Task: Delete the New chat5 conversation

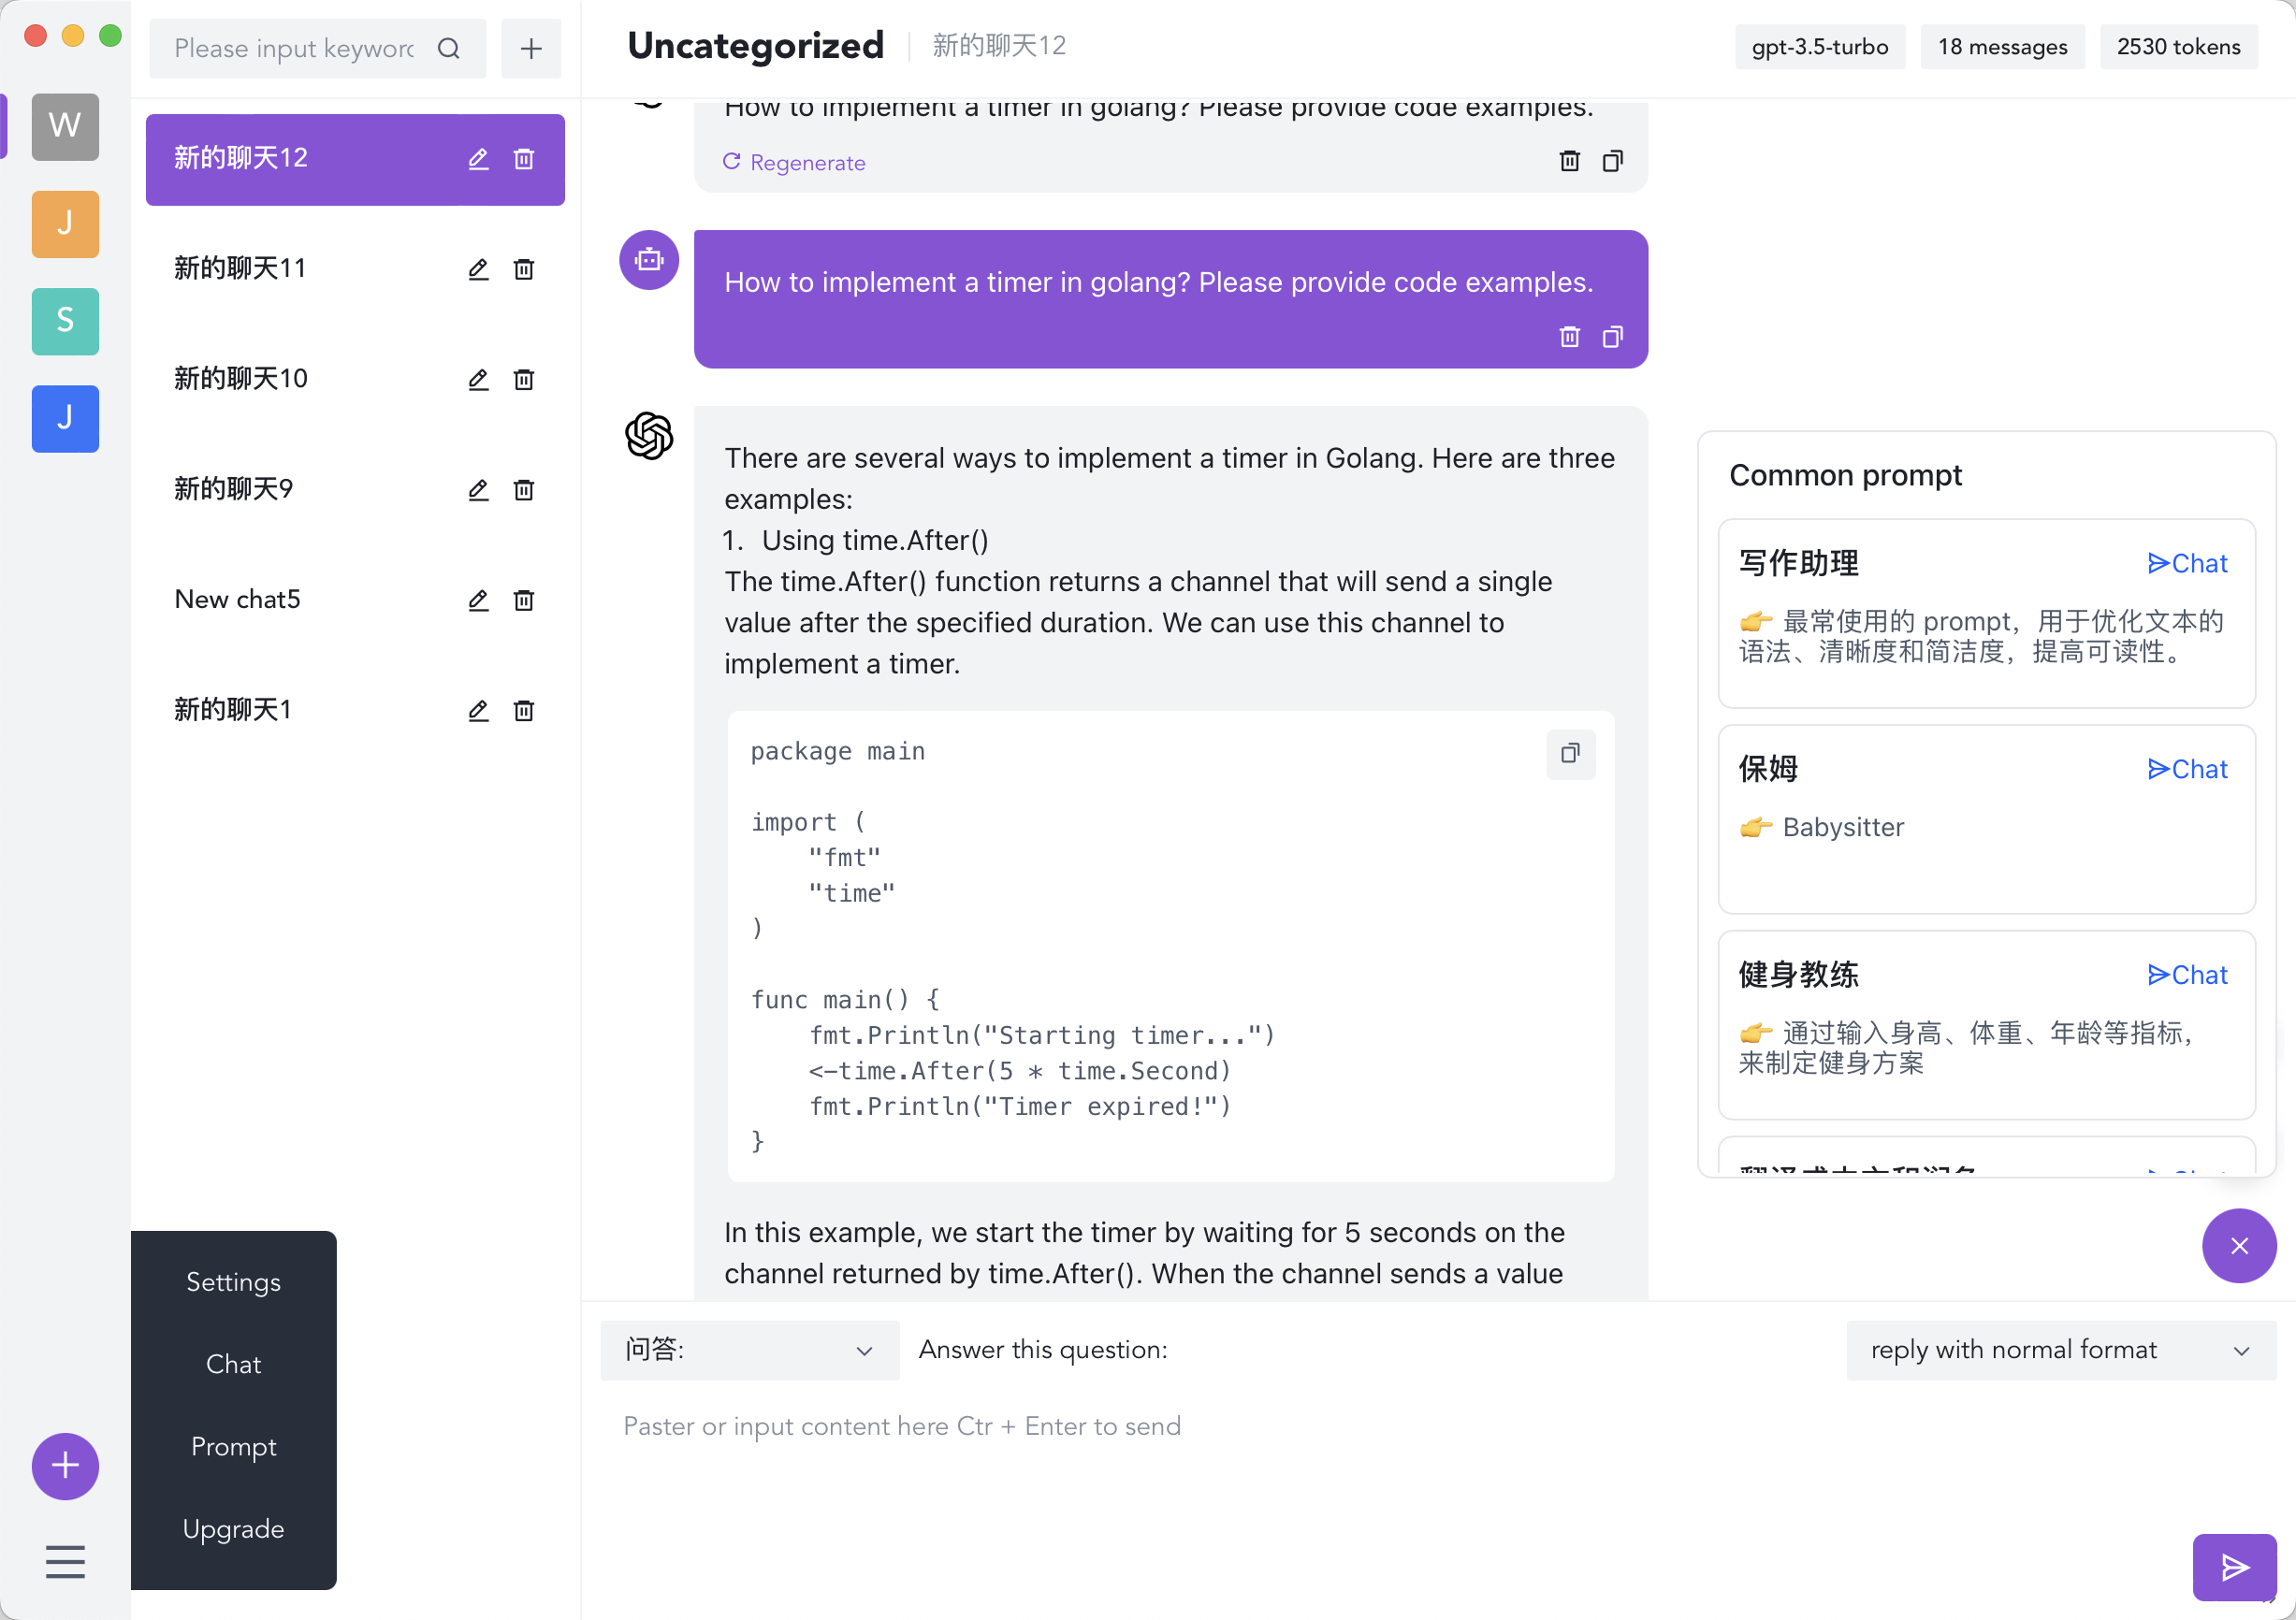Action: coord(523,600)
